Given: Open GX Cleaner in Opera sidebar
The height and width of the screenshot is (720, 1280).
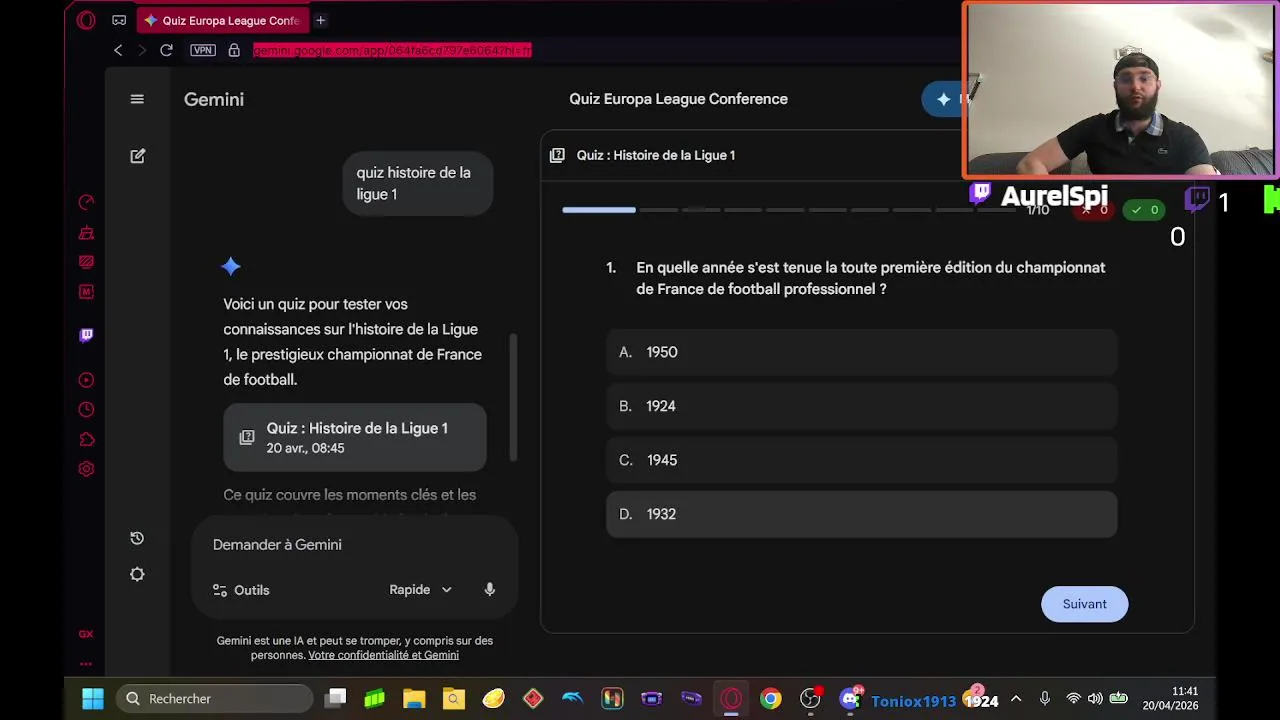Looking at the screenshot, I should [86, 233].
